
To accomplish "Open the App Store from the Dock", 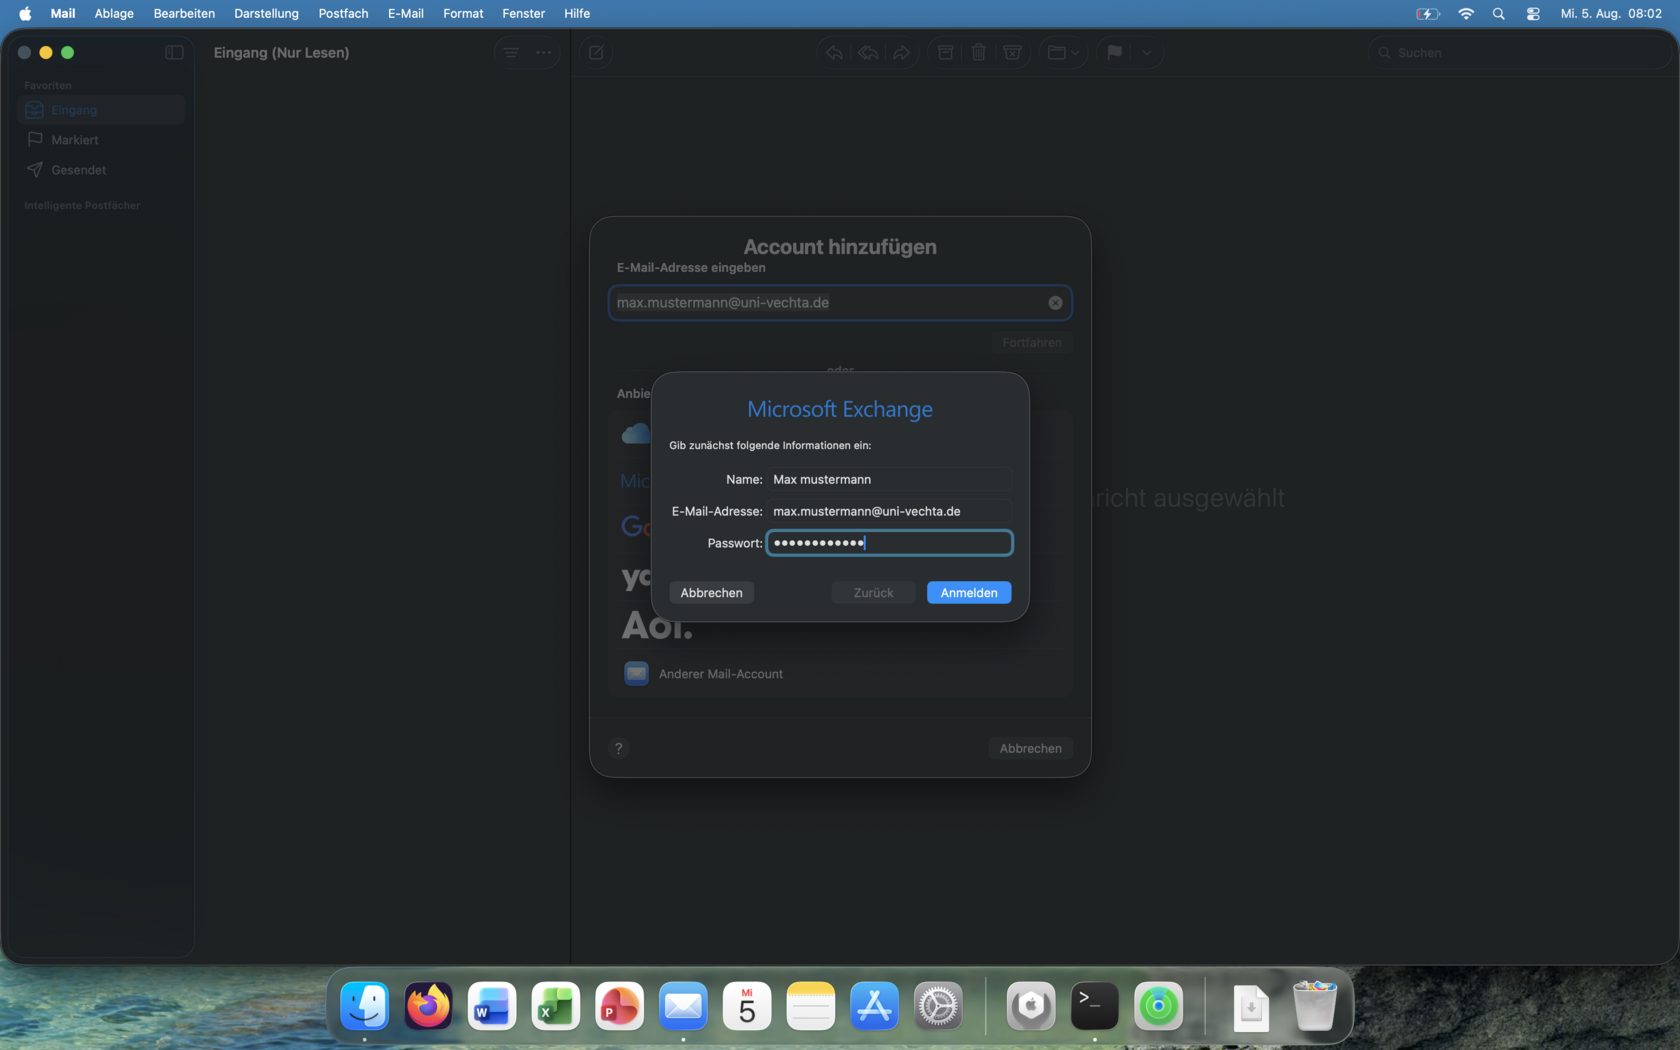I will [874, 1006].
